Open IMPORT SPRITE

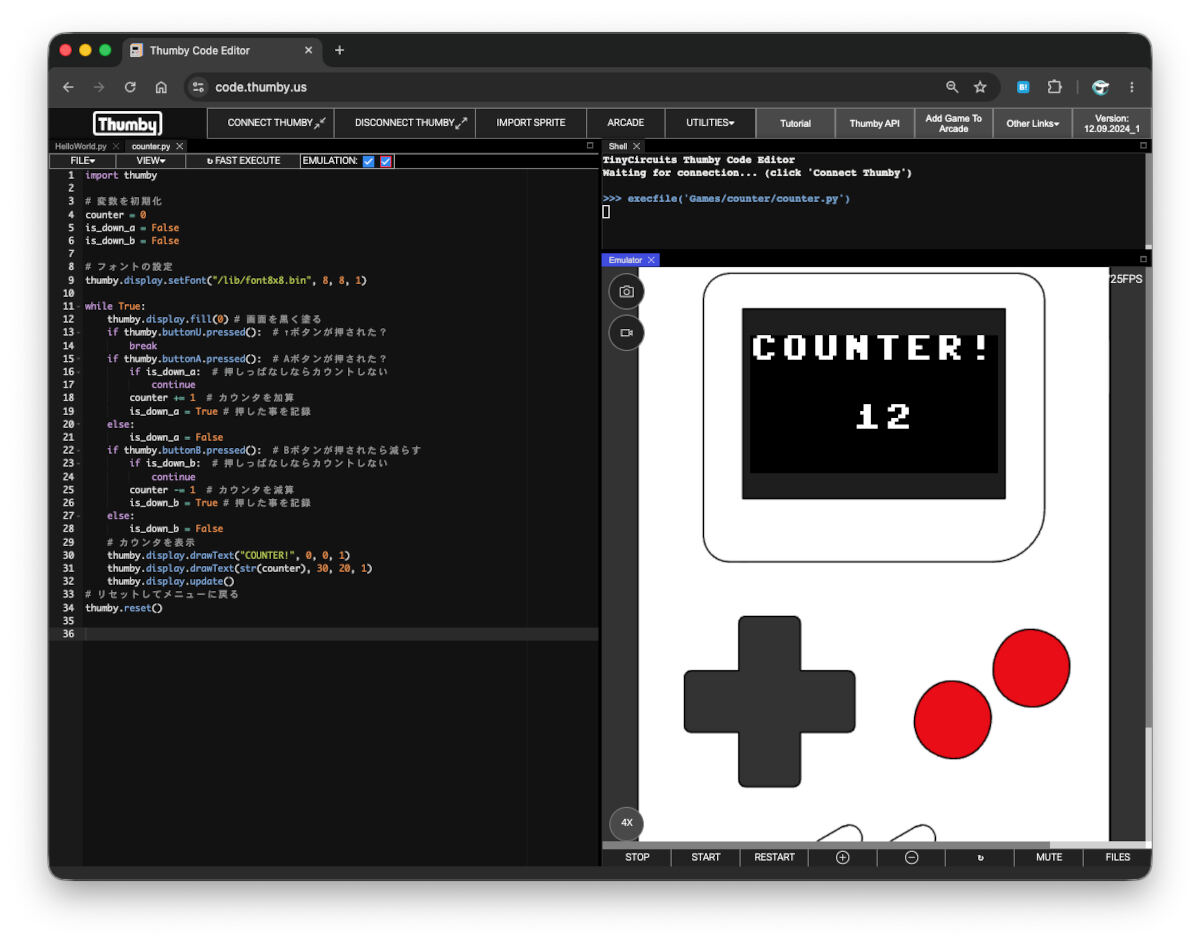coord(531,123)
